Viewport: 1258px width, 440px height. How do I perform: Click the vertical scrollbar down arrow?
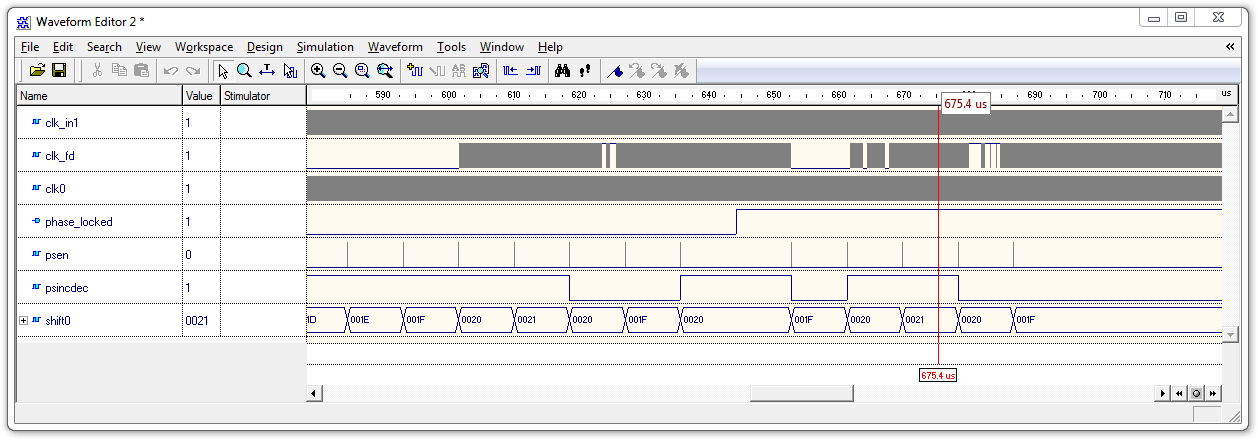click(x=1230, y=336)
